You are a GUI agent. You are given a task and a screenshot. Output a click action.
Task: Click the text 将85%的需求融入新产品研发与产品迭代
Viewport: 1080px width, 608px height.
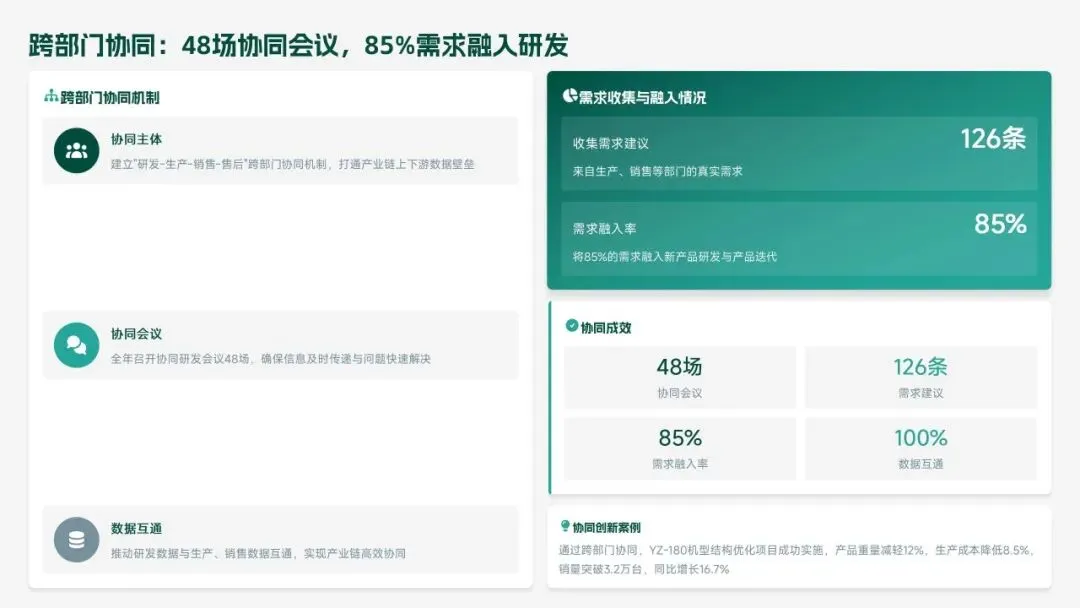click(675, 257)
